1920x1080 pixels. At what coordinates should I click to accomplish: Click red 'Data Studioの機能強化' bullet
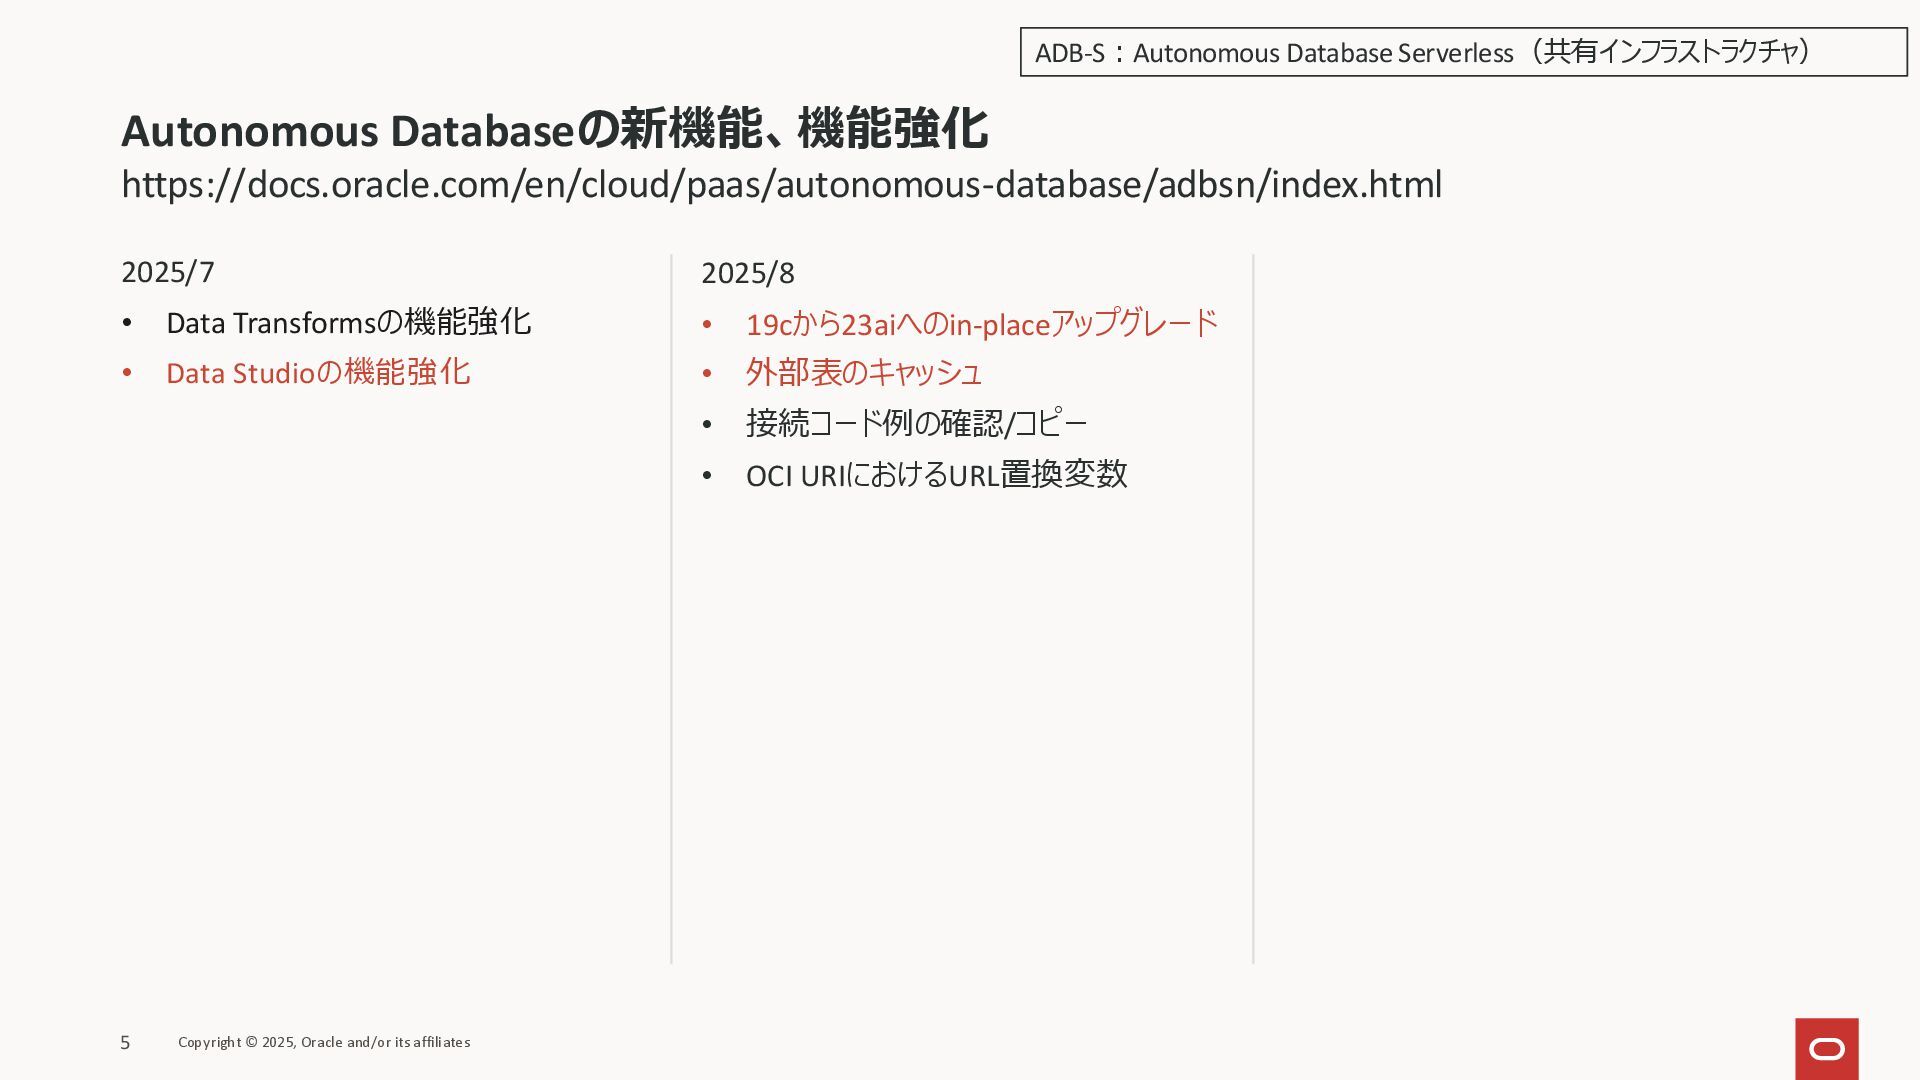(x=318, y=373)
